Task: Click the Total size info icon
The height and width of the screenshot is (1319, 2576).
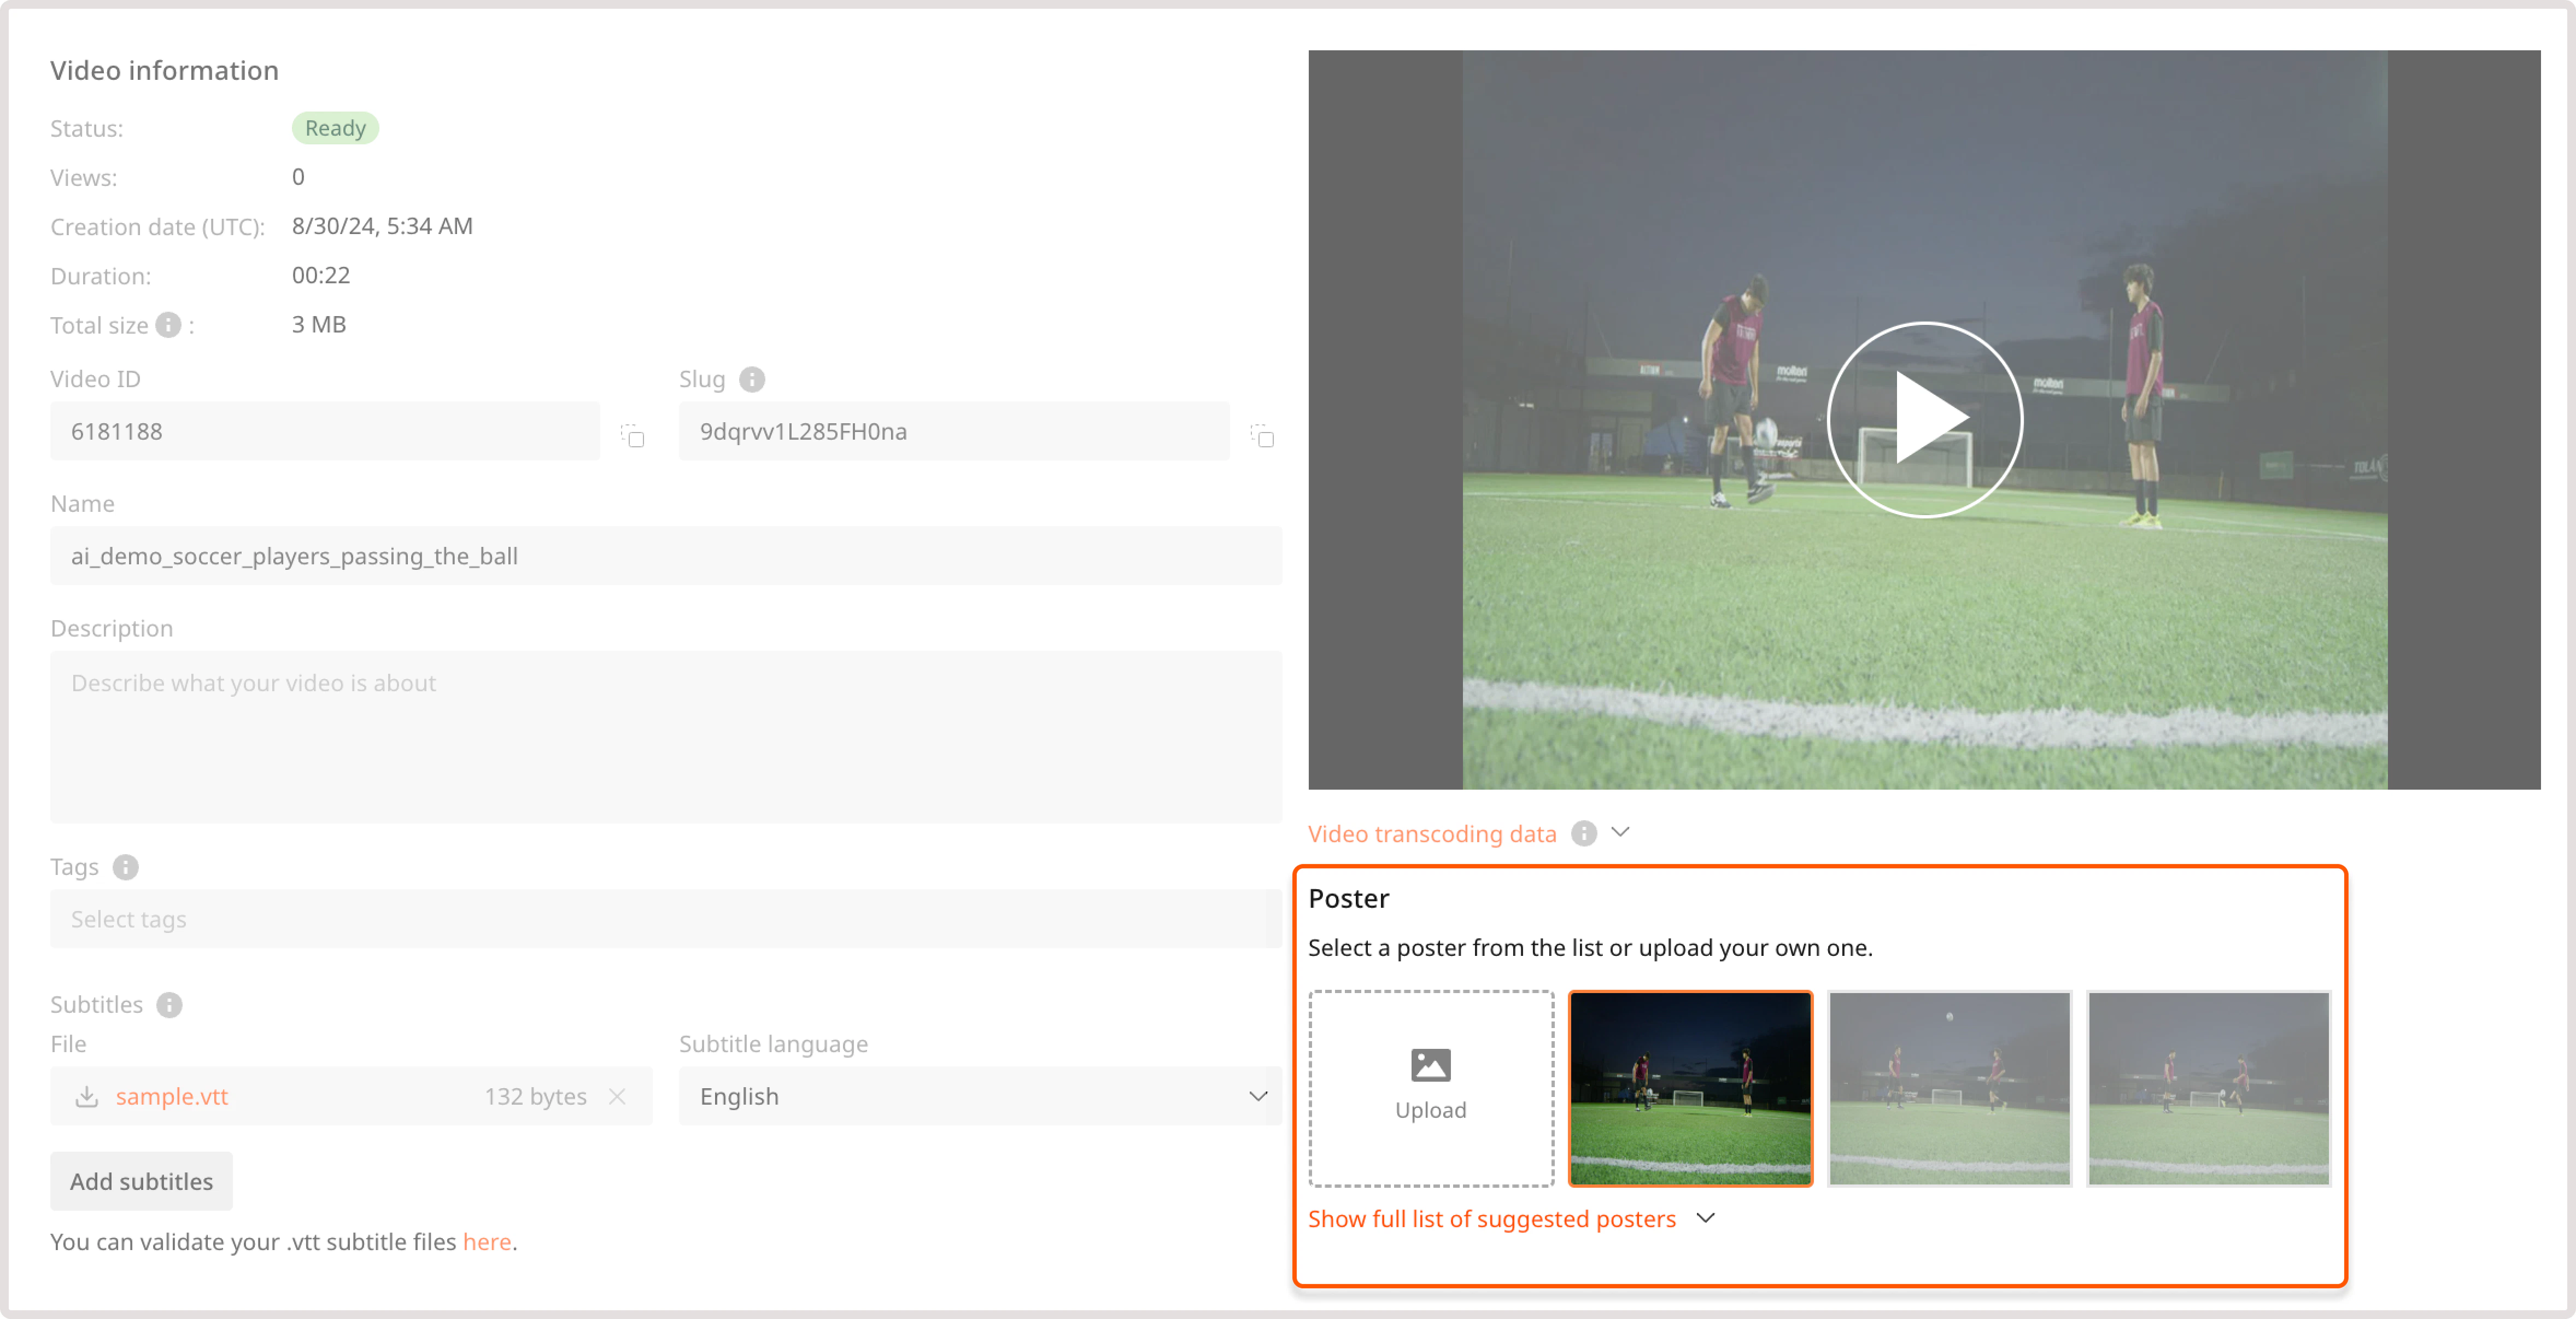Action: point(168,325)
